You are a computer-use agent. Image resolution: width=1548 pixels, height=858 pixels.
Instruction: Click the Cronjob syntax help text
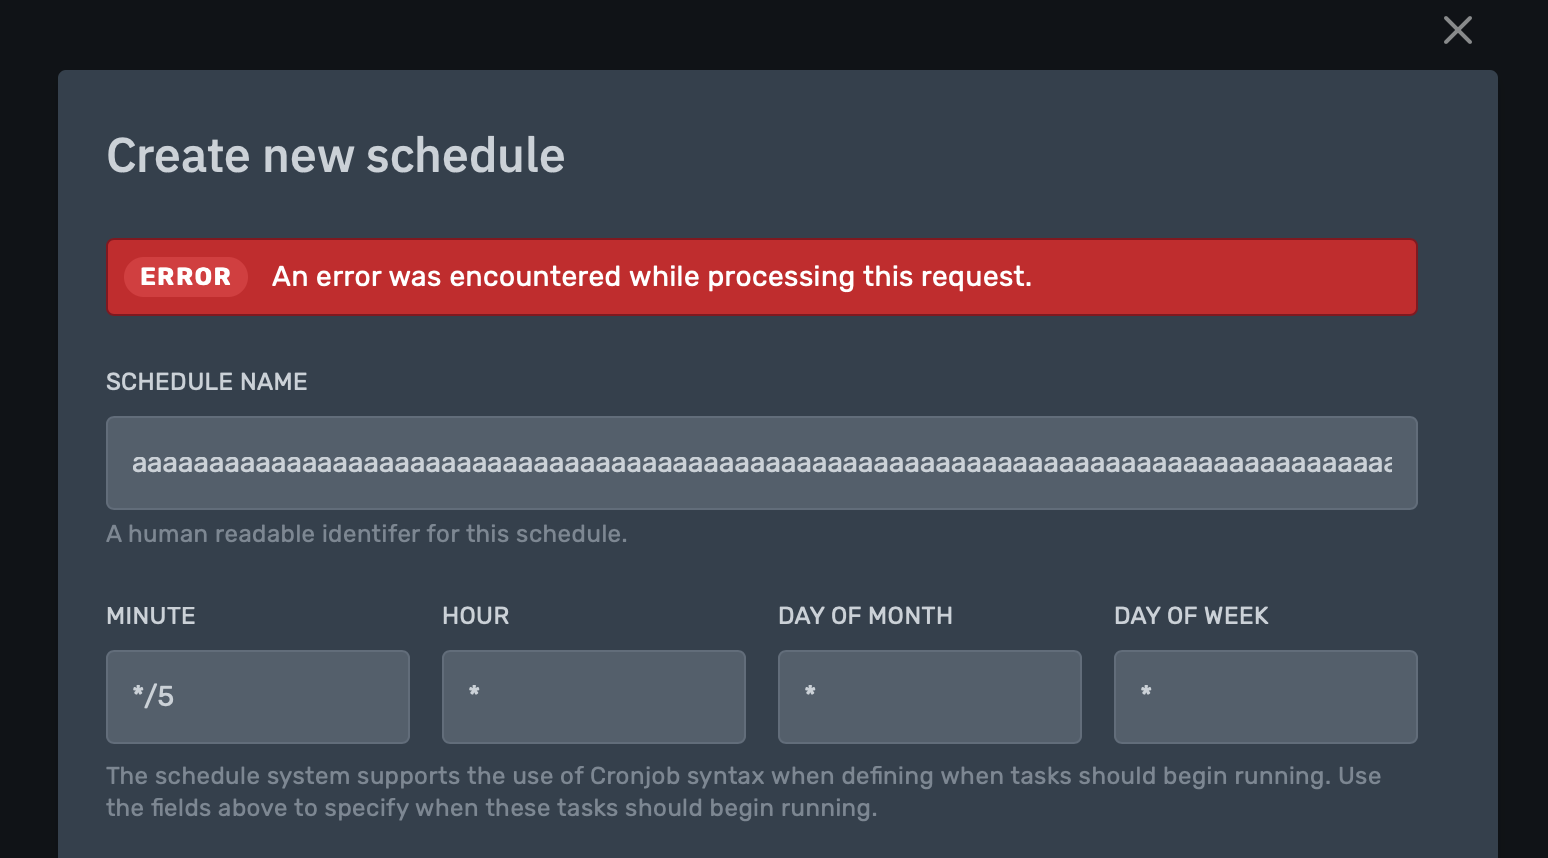744,791
